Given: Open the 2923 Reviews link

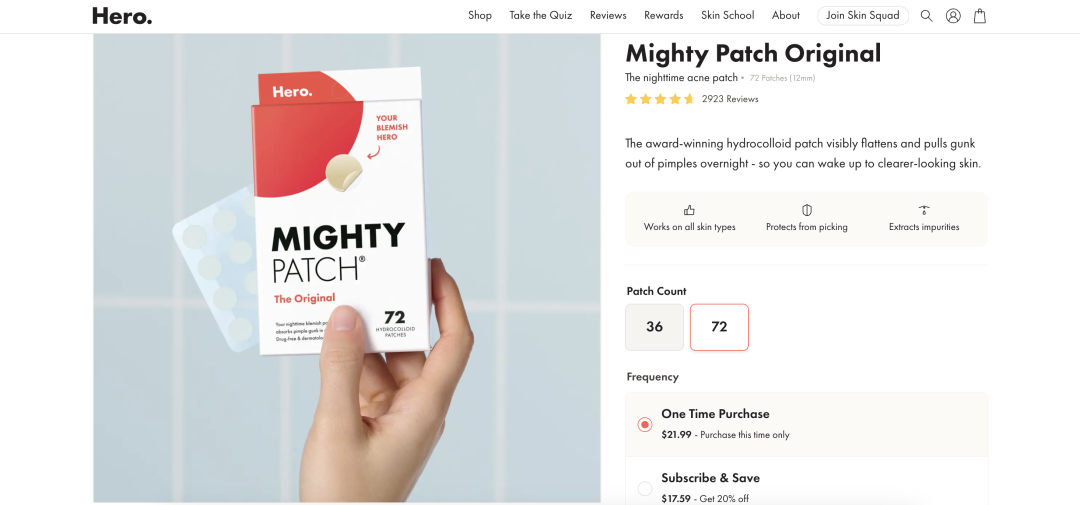Looking at the screenshot, I should [730, 99].
